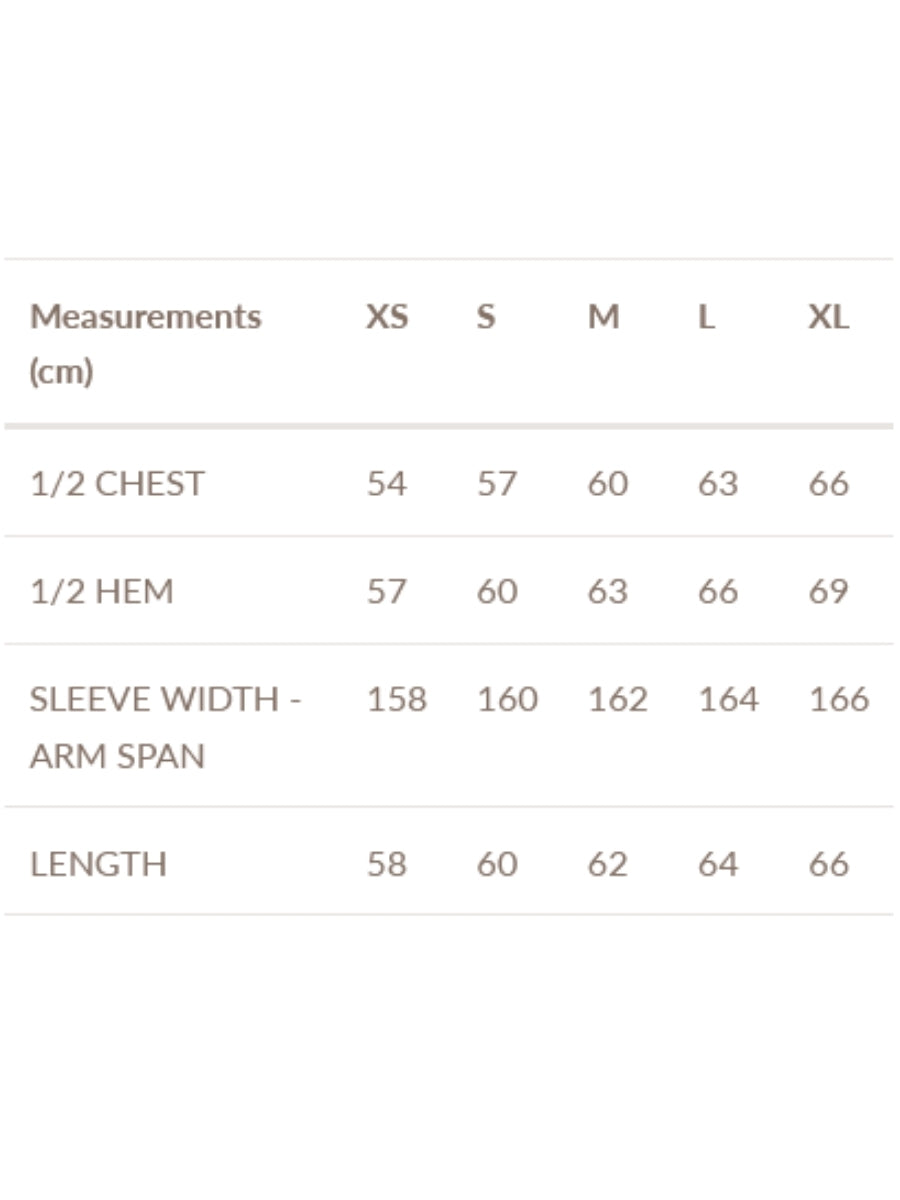Select arm span value 162 for M

[617, 699]
